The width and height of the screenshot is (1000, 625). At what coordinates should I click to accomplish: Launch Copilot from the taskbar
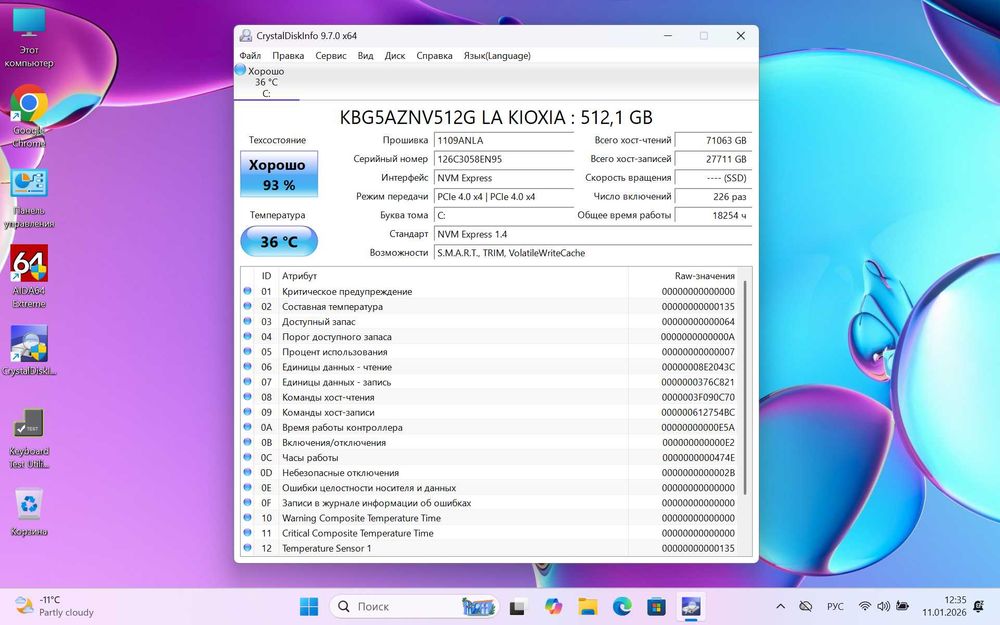click(x=552, y=606)
